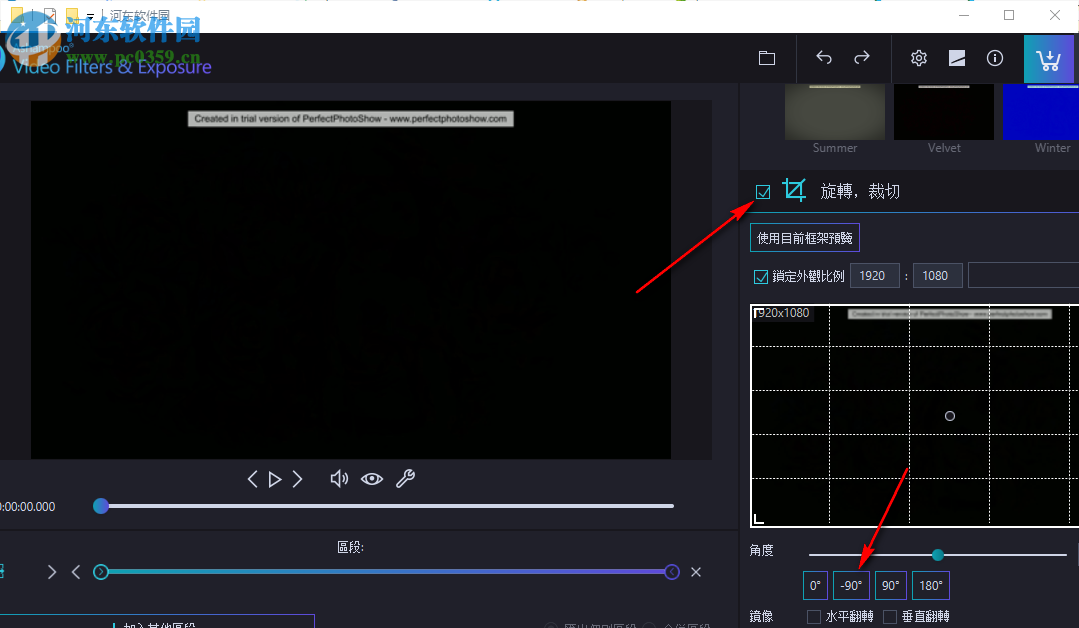This screenshot has width=1079, height=628.
Task: Click the 使用目前框架預覽 button
Action: [805, 237]
